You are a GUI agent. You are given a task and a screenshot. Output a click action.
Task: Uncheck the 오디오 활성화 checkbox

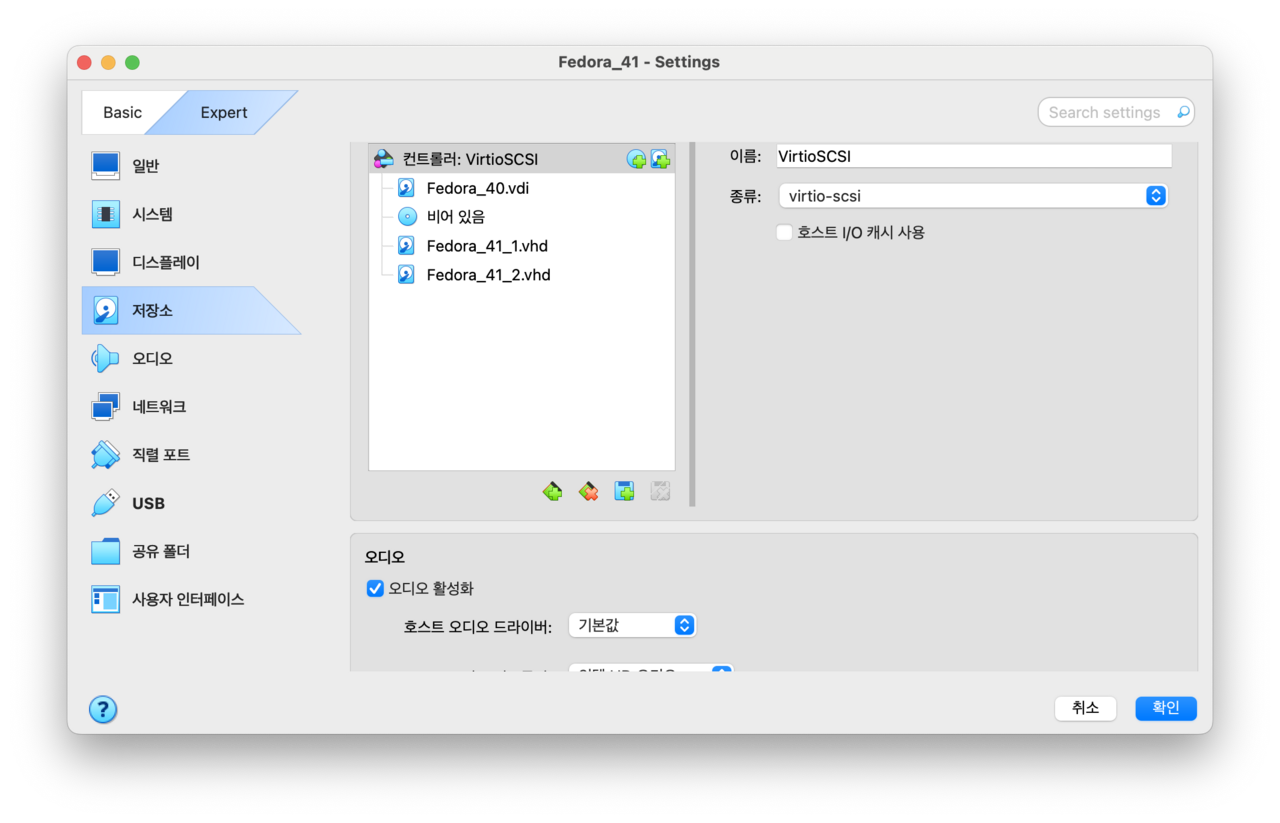click(x=376, y=589)
